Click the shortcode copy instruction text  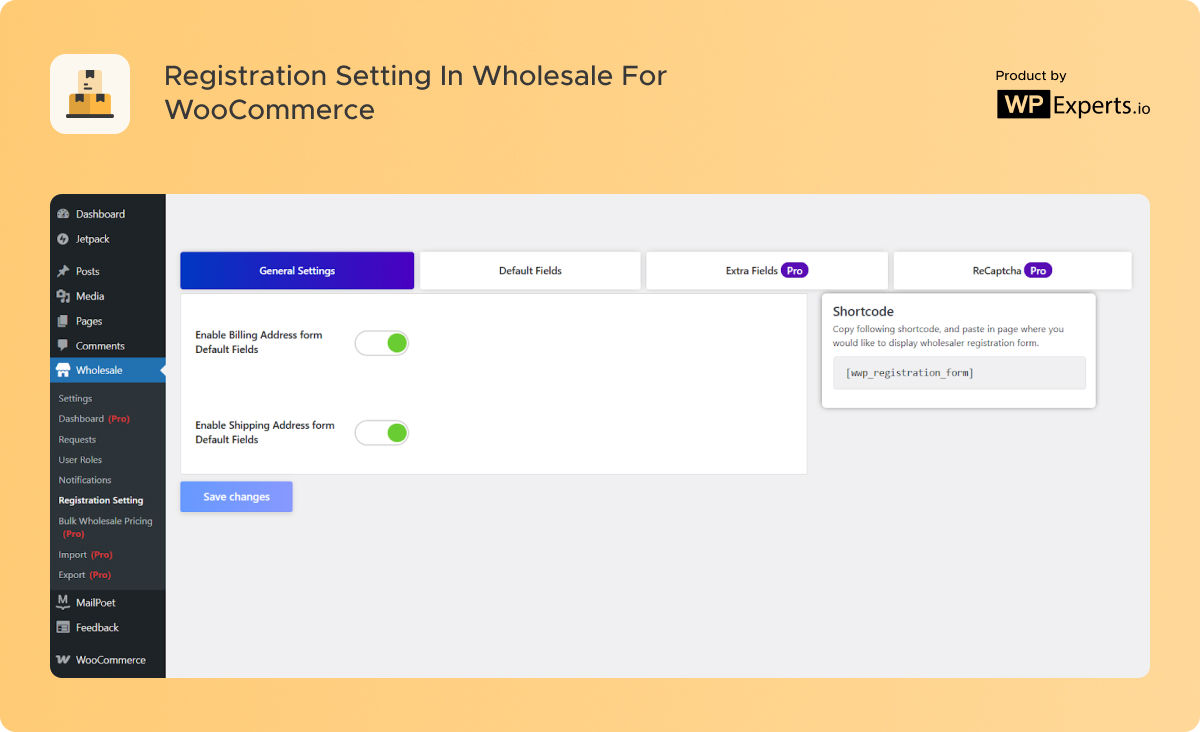click(948, 336)
